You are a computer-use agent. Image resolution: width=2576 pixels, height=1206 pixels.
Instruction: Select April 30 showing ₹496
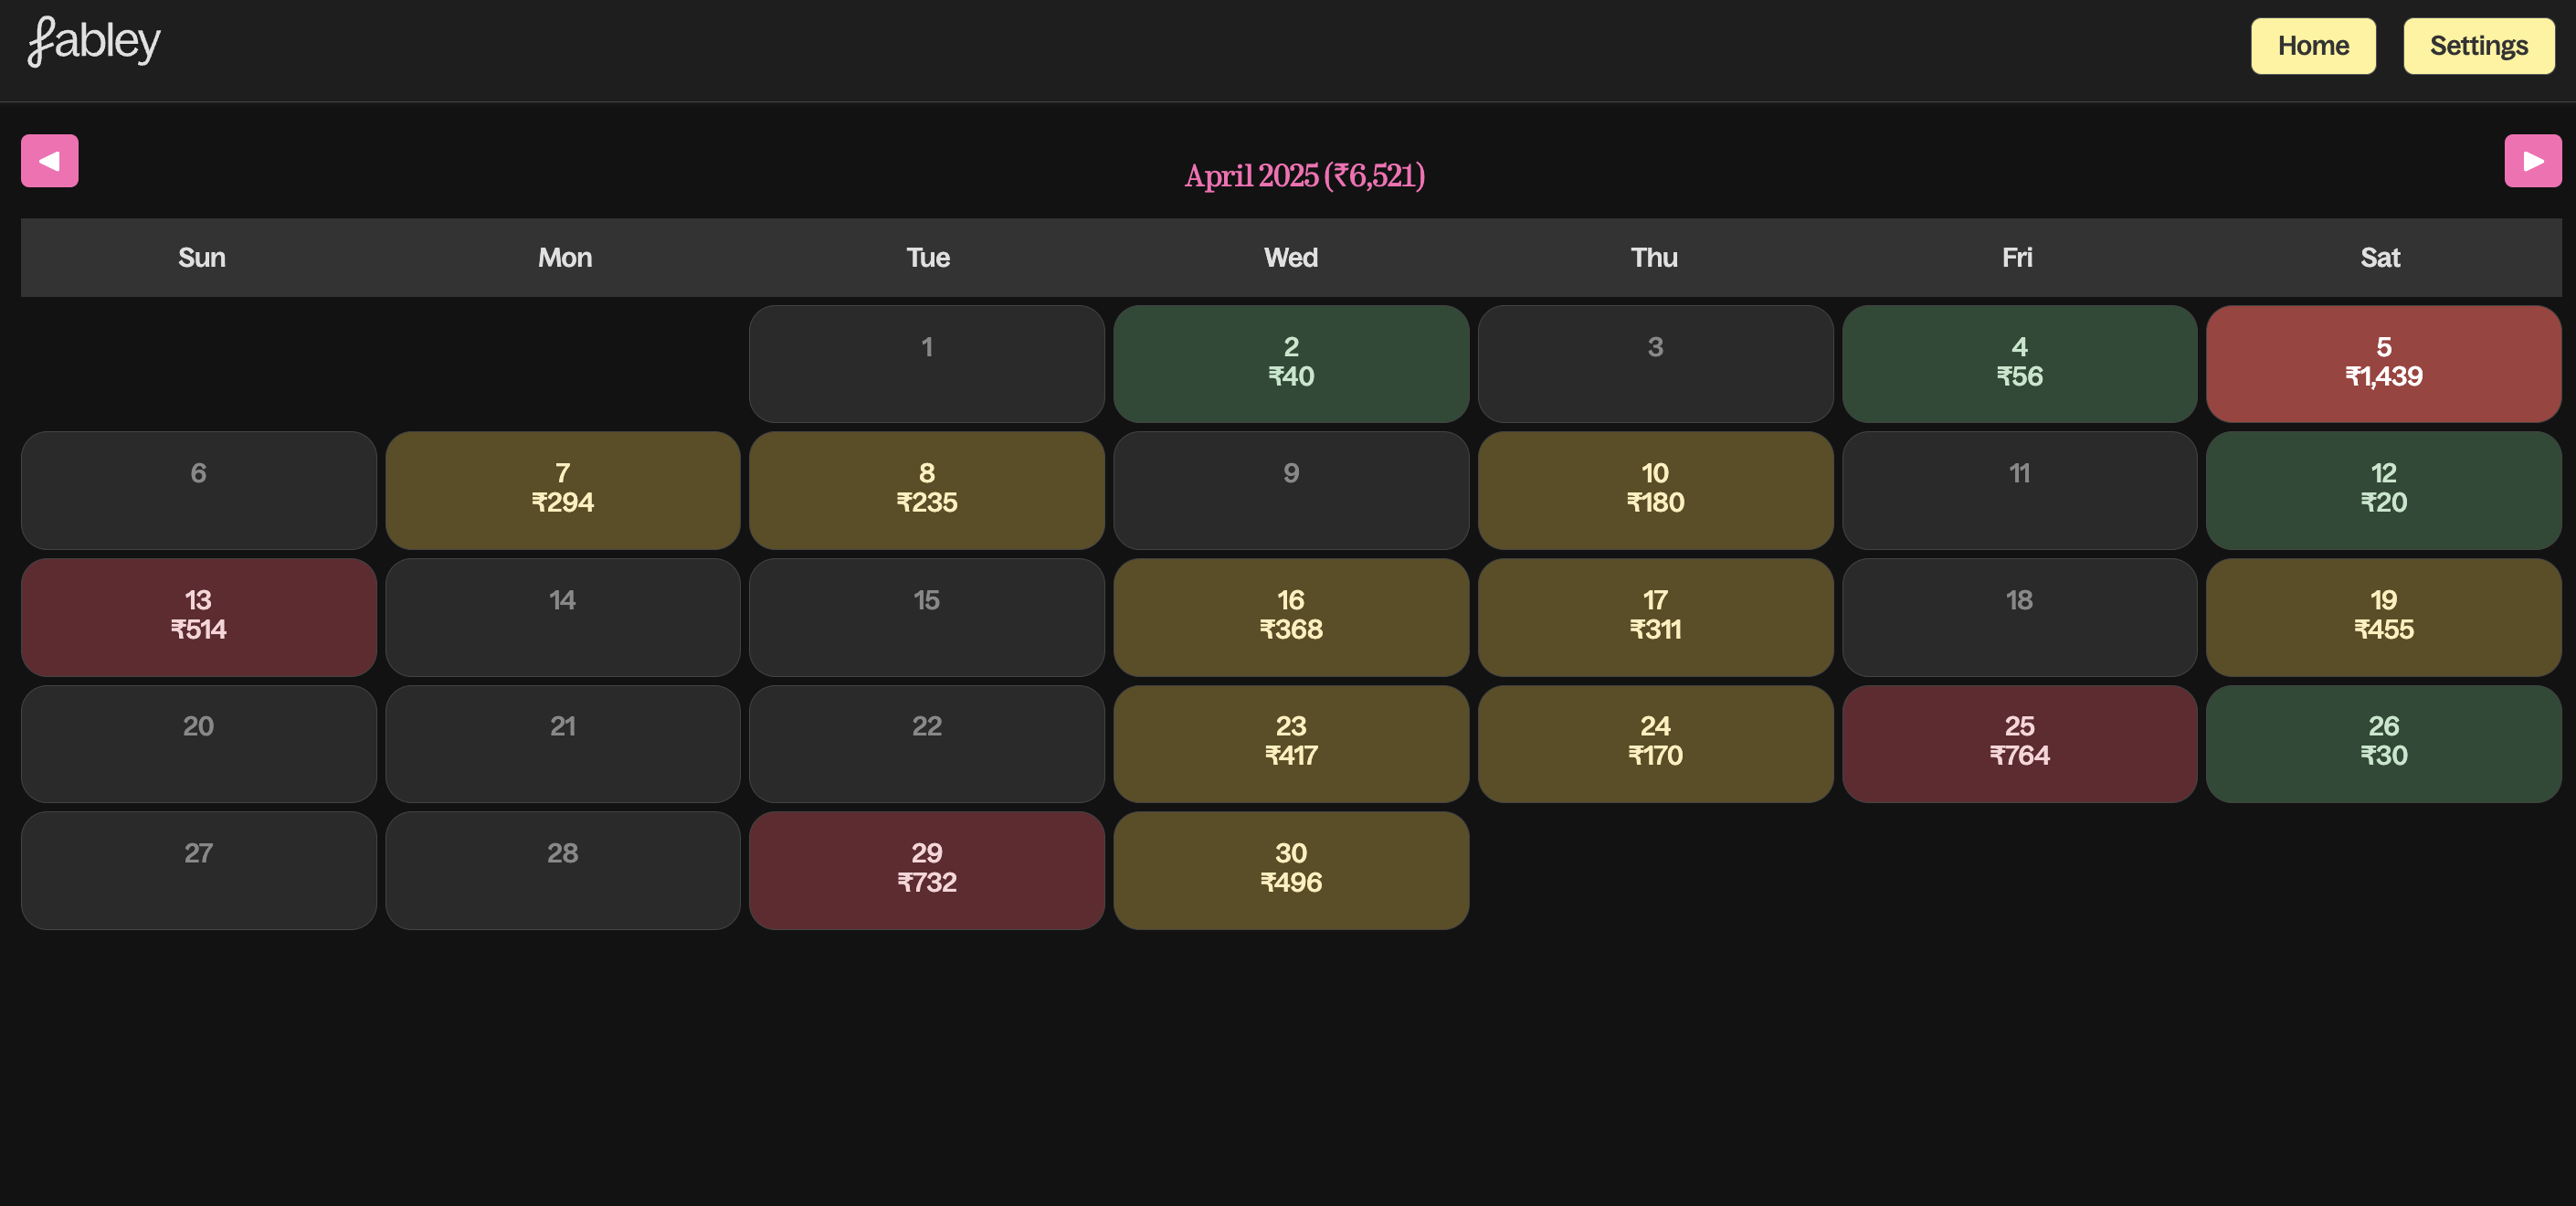[1290, 869]
